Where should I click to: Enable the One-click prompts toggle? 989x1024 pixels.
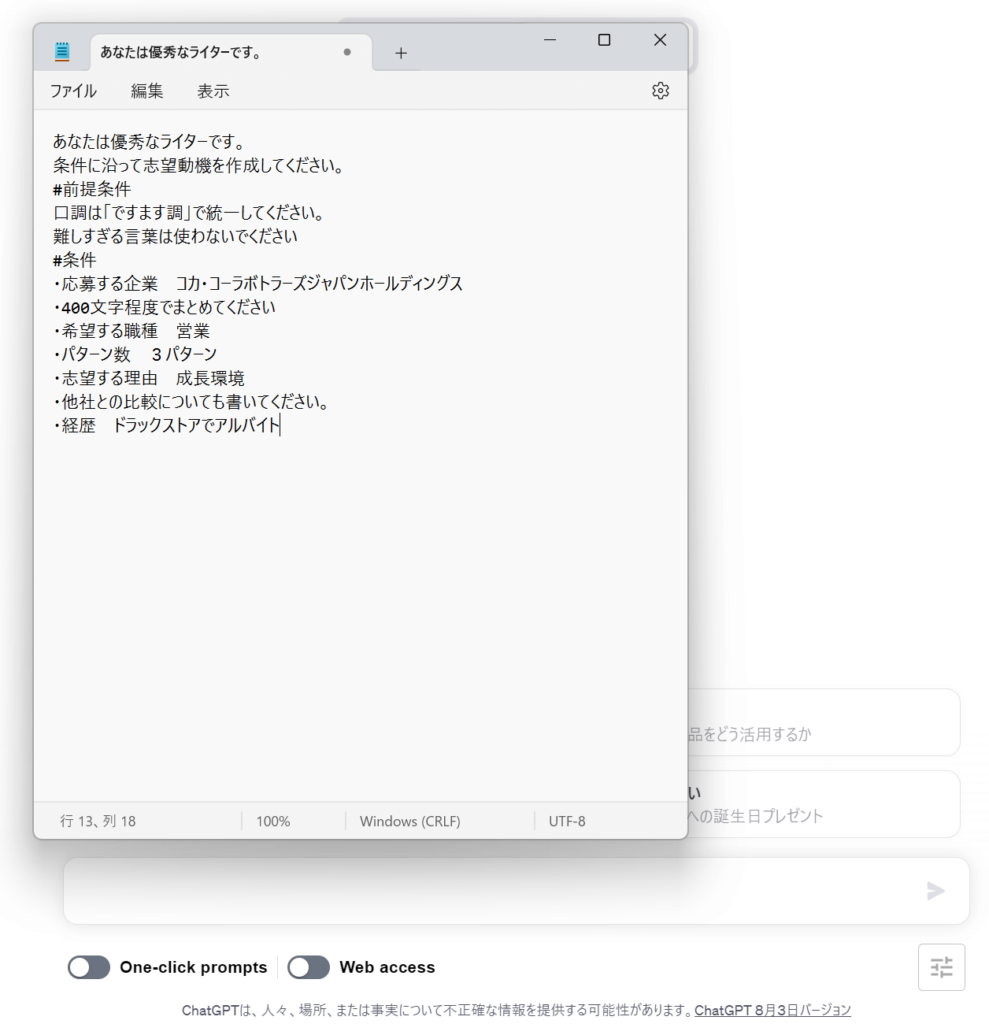(x=89, y=967)
